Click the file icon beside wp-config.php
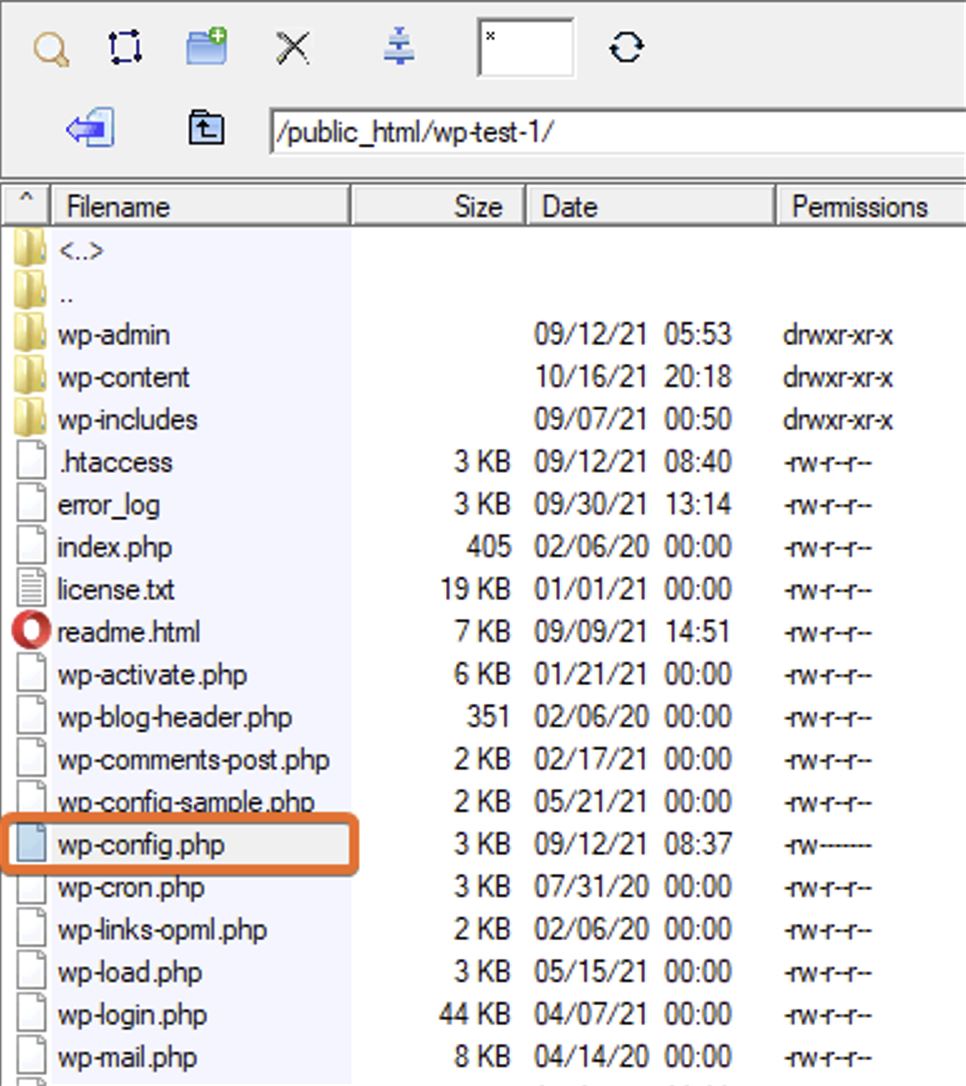Image resolution: width=966 pixels, height=1086 pixels. (31, 844)
